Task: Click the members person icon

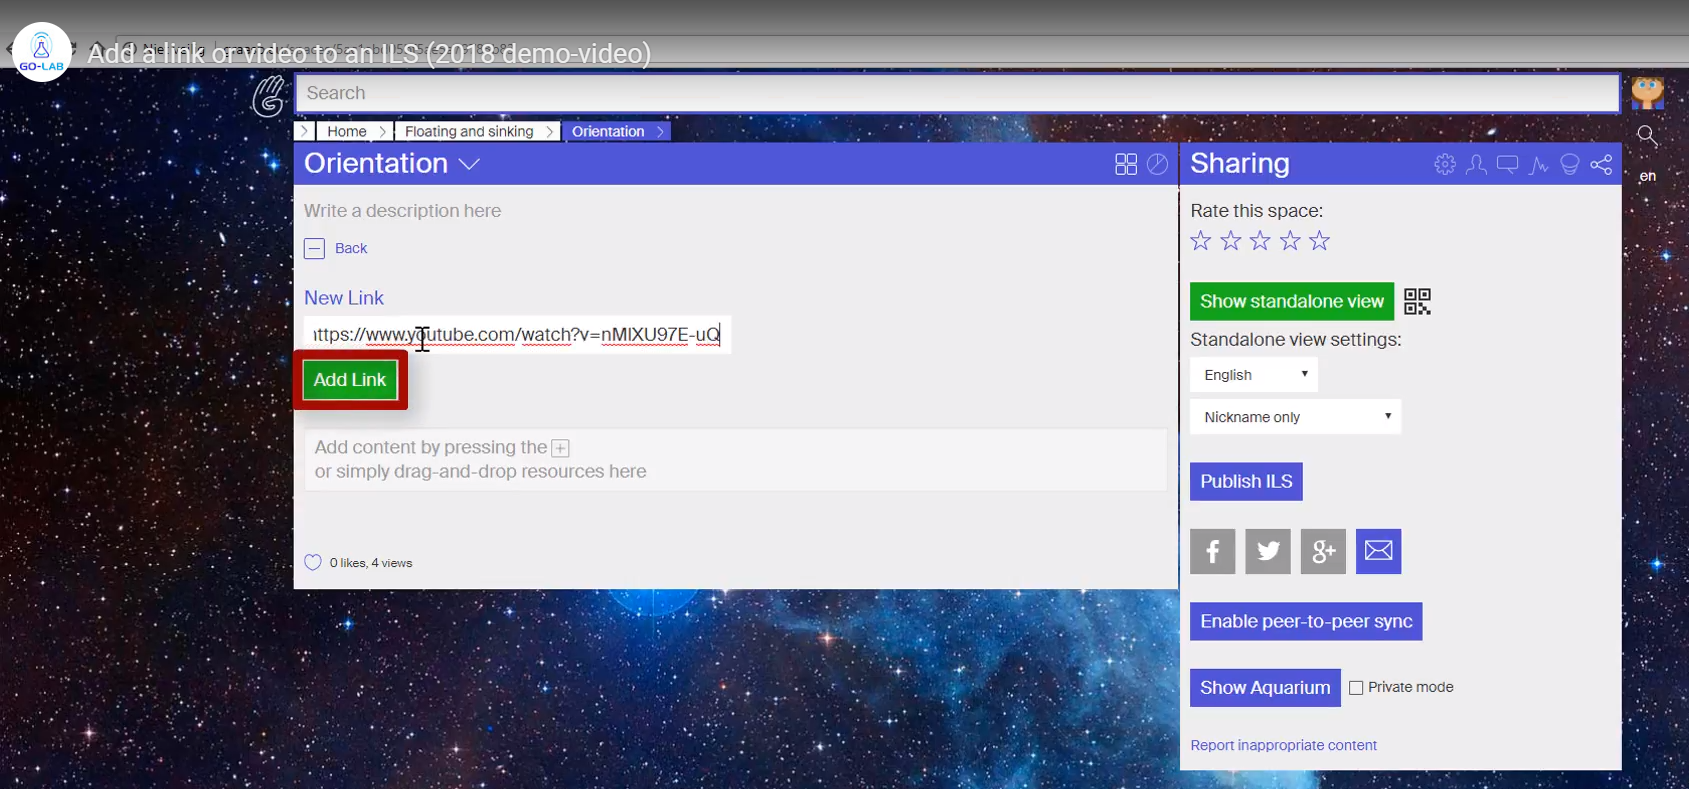Action: click(x=1476, y=164)
